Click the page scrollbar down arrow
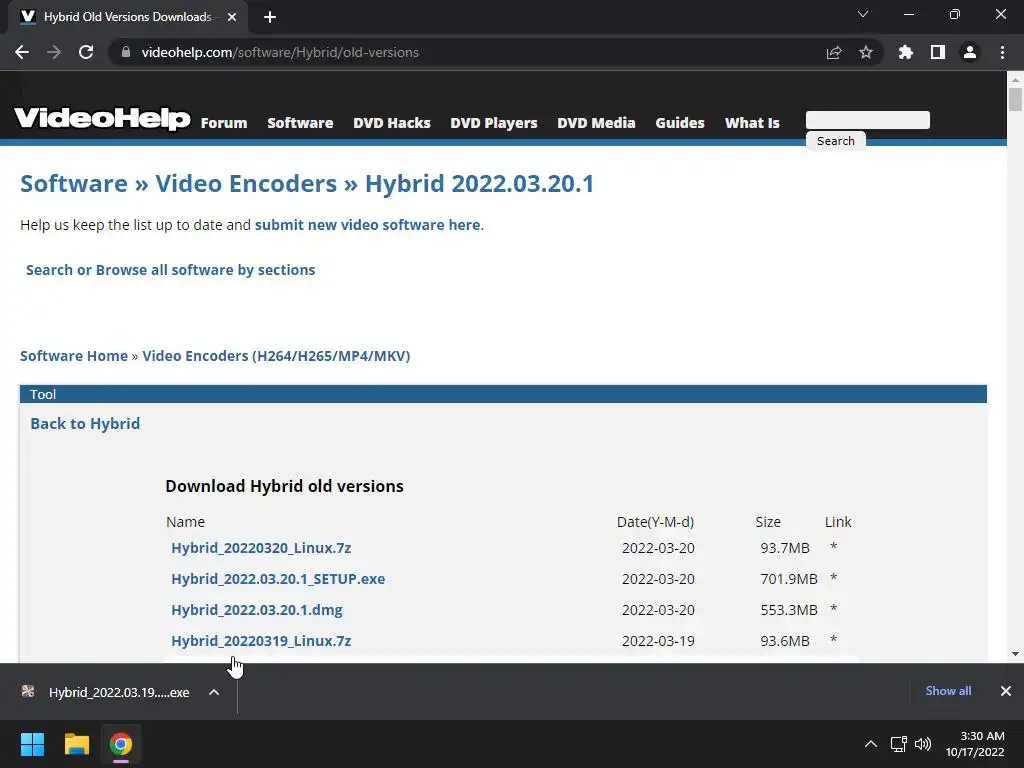This screenshot has height=768, width=1024. tap(1015, 654)
